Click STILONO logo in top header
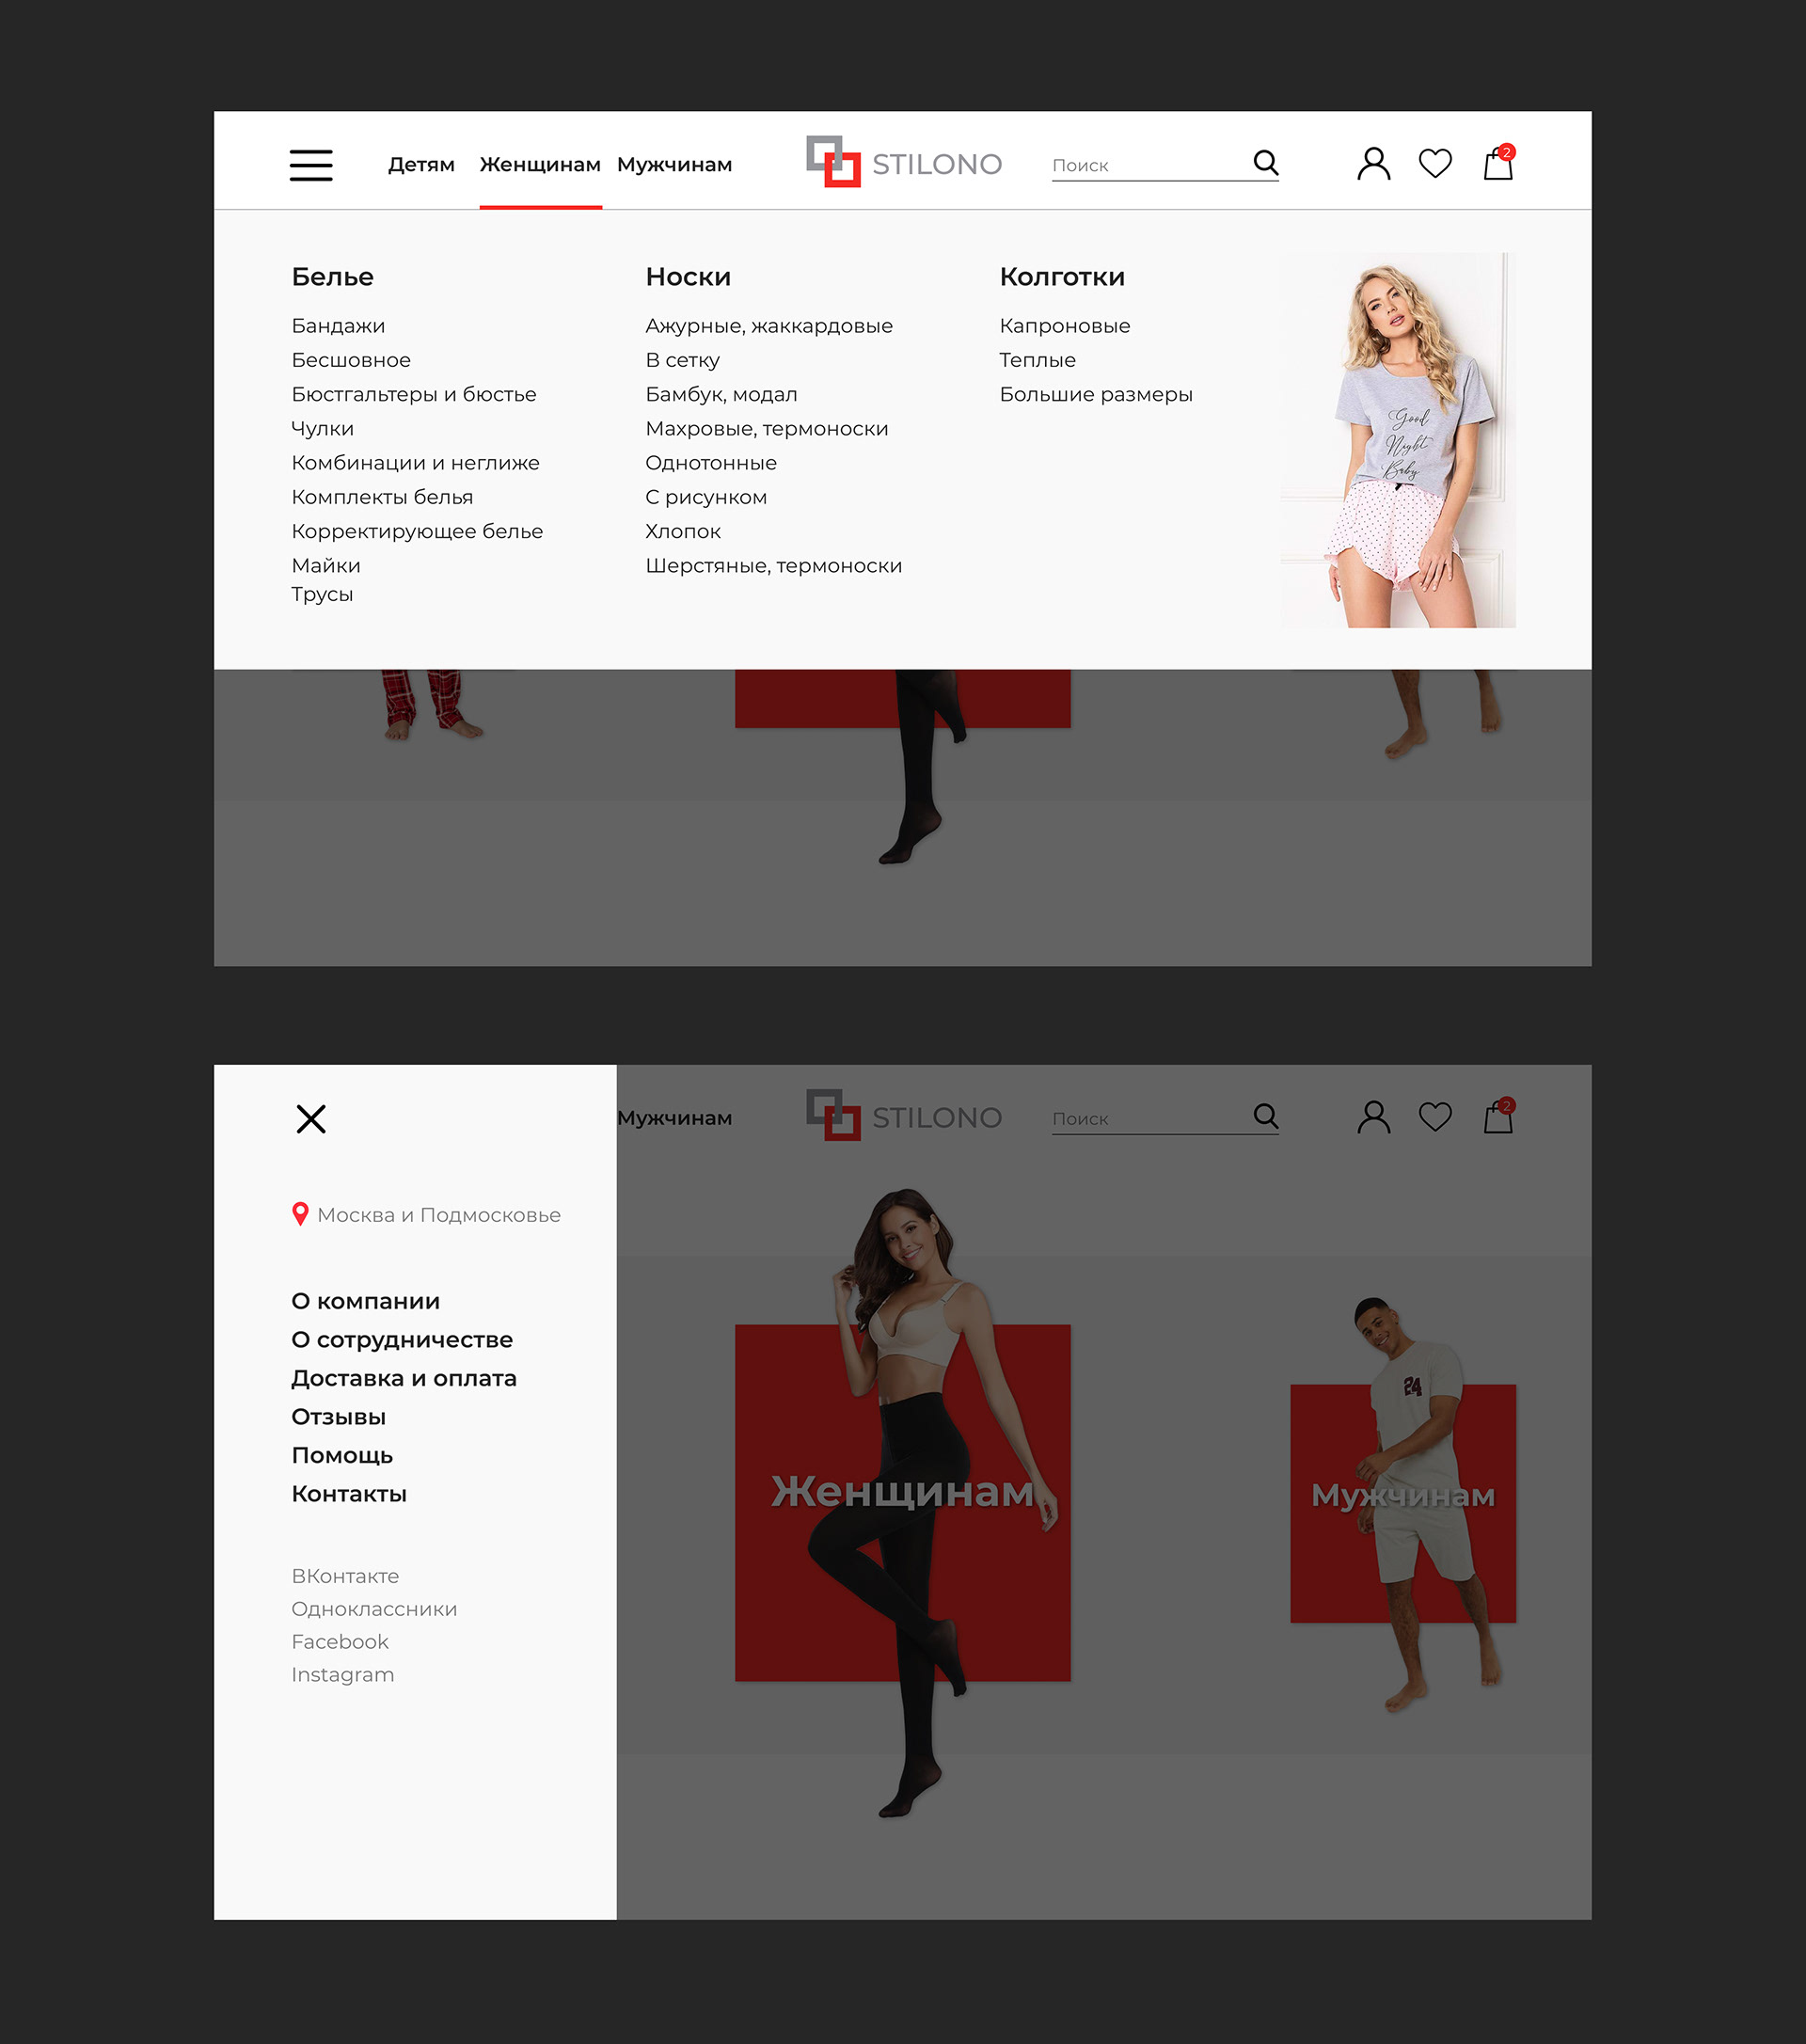 [903, 162]
